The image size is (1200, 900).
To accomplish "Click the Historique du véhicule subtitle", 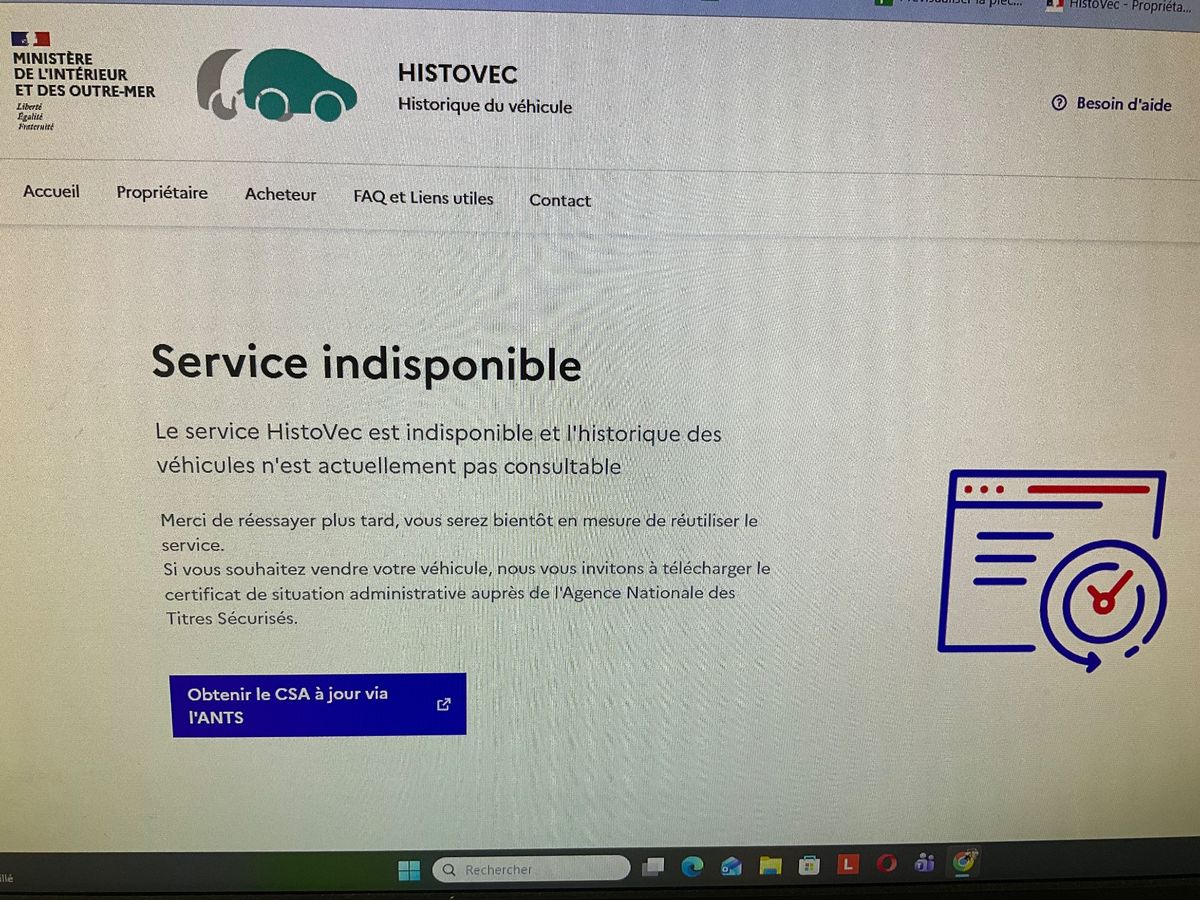I will pos(485,105).
